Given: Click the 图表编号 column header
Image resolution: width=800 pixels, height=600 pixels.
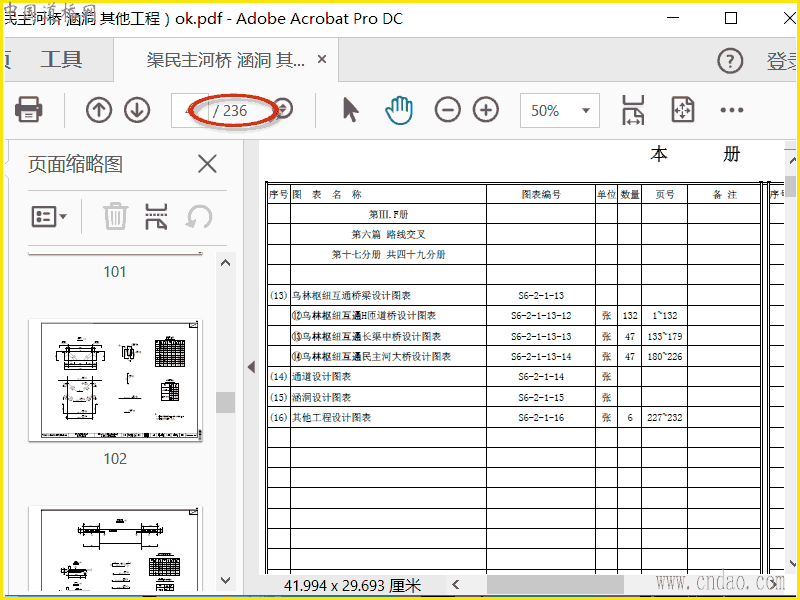Looking at the screenshot, I should (541, 194).
